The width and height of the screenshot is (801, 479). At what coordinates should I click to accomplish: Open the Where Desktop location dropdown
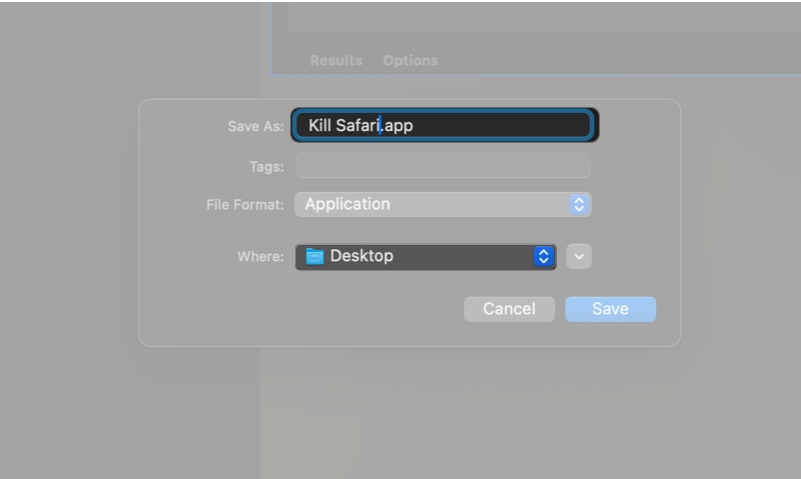(426, 256)
